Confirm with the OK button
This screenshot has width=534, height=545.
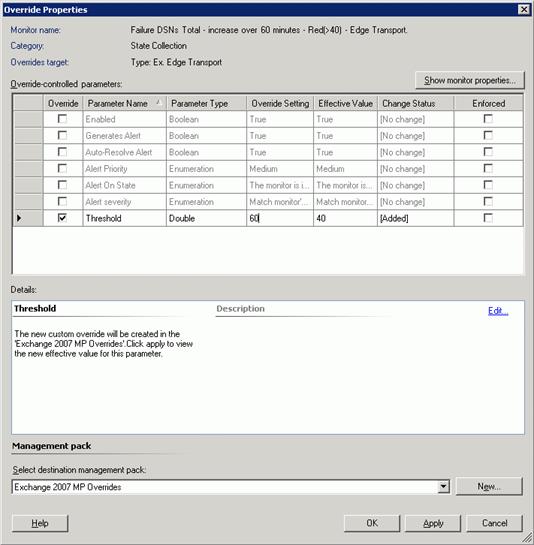pyautogui.click(x=372, y=523)
